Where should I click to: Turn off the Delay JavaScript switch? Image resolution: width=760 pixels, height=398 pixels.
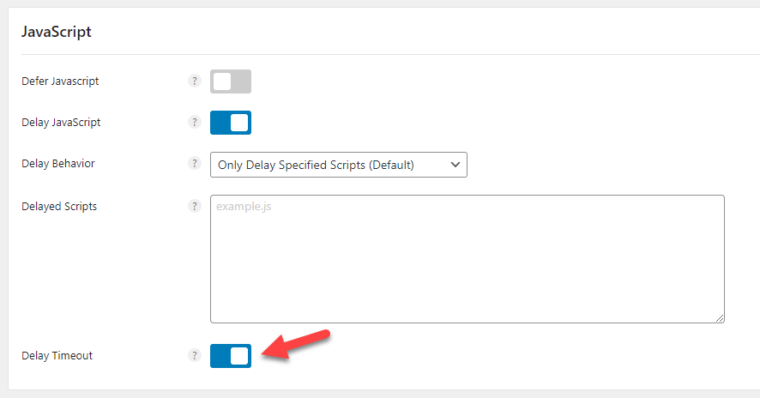click(231, 123)
